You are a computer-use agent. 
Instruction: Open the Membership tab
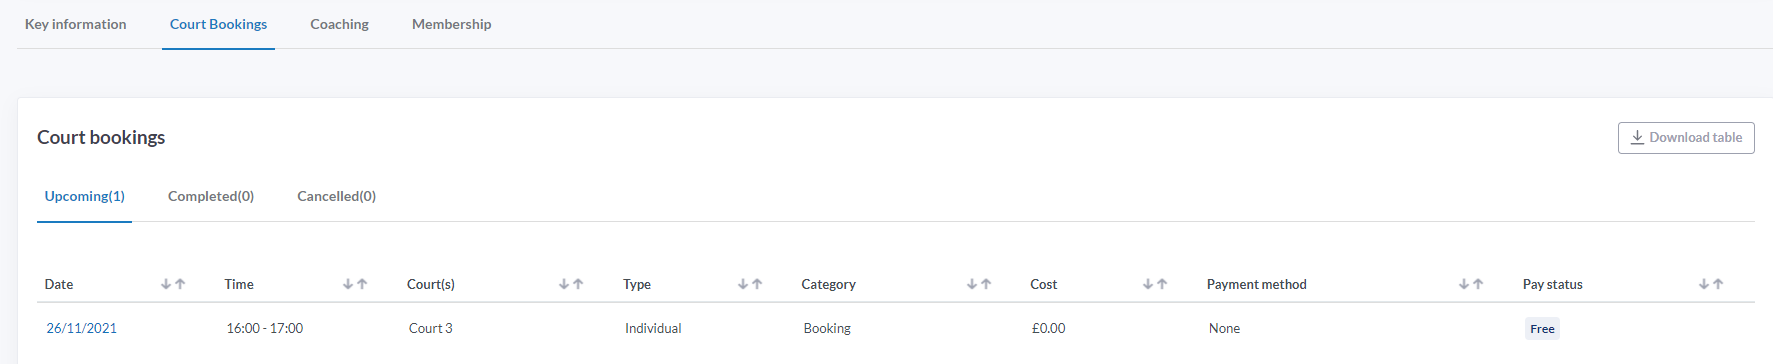tap(451, 24)
